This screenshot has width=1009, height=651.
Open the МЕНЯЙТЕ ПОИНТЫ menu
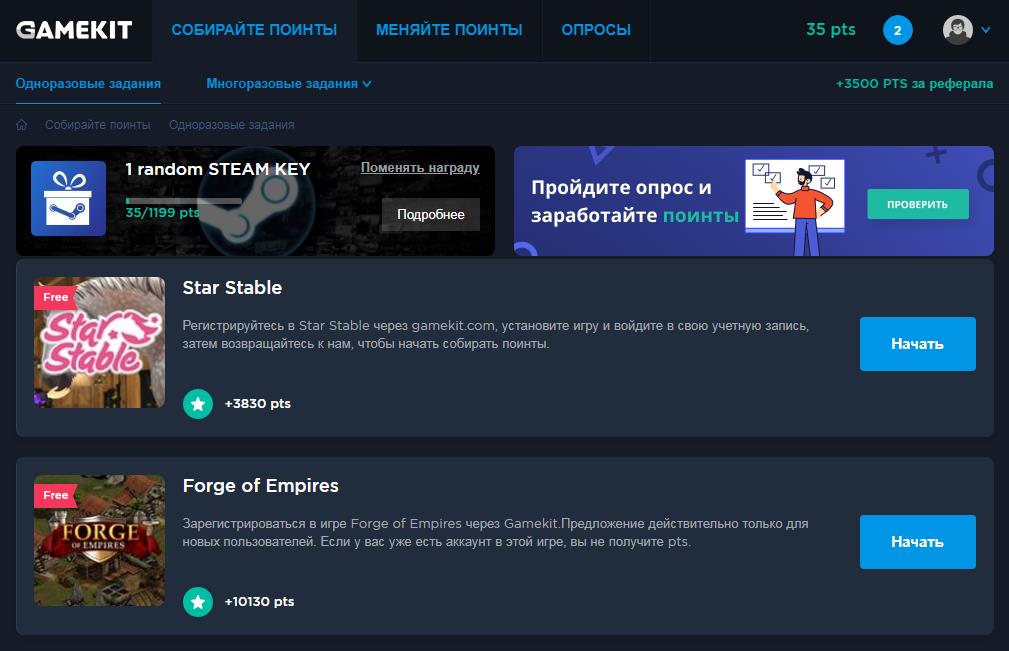click(449, 30)
